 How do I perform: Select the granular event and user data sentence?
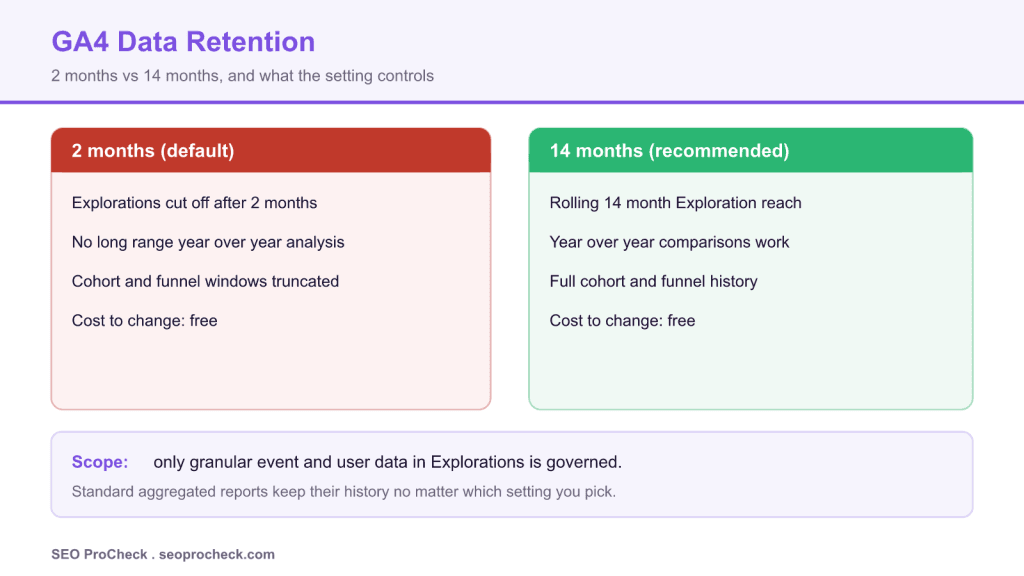pyautogui.click(x=387, y=462)
